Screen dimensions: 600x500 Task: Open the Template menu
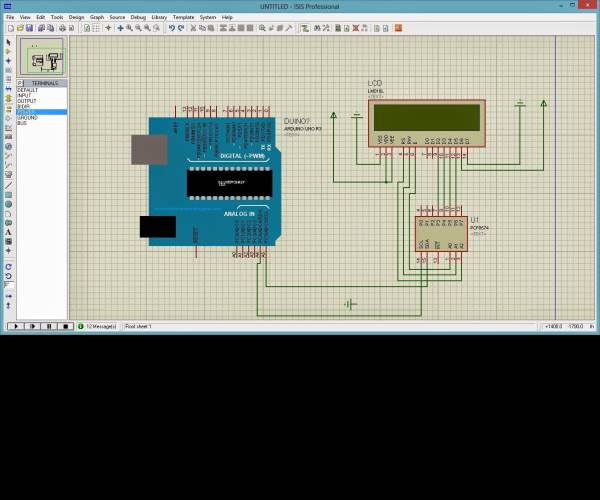183,17
